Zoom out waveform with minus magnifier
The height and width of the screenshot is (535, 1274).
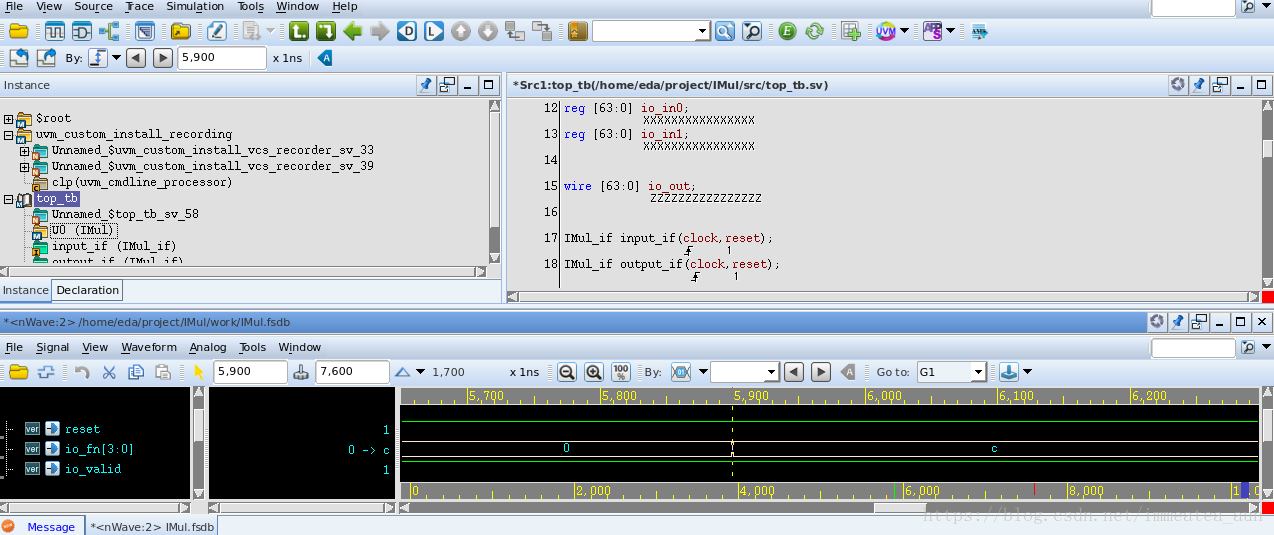pyautogui.click(x=566, y=372)
